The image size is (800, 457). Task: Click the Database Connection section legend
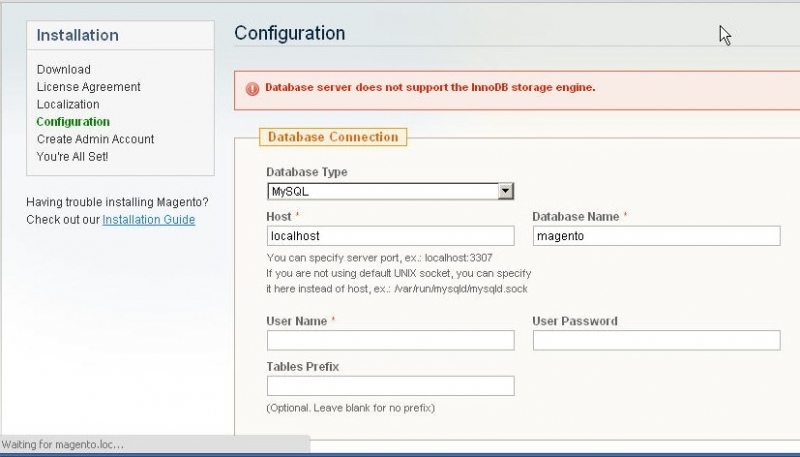click(x=332, y=137)
